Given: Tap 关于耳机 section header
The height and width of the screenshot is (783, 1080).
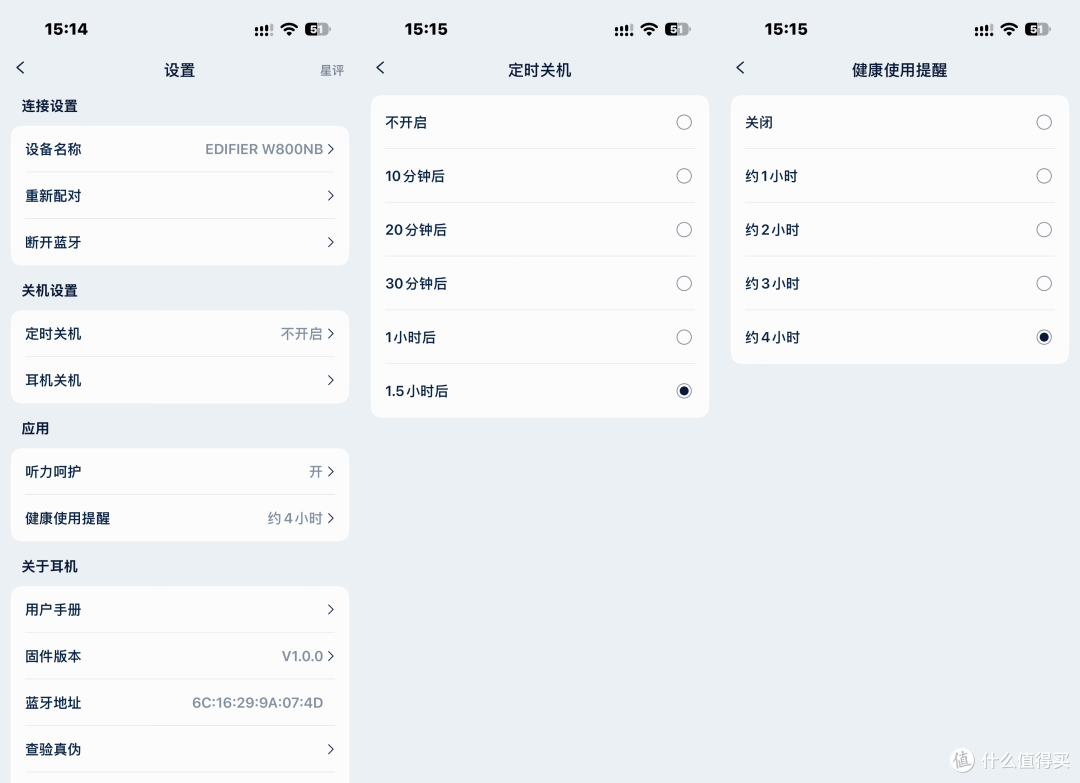Looking at the screenshot, I should pos(50,567).
